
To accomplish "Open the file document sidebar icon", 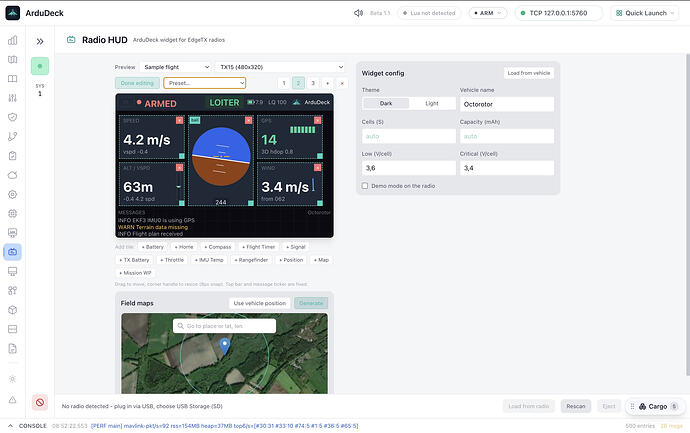I will (x=13, y=349).
